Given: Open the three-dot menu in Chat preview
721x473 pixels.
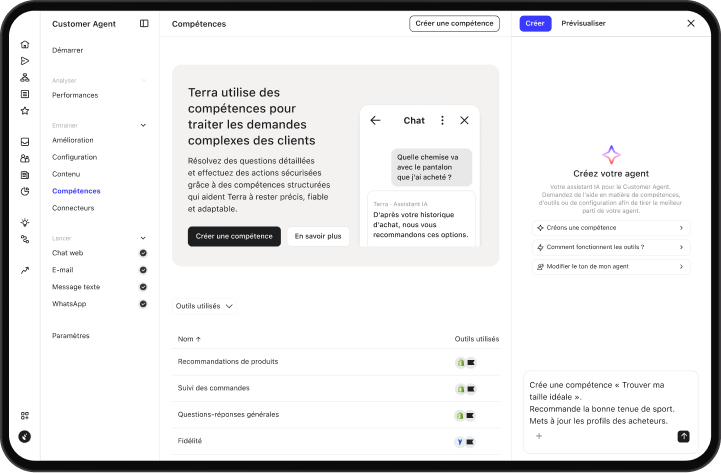Looking at the screenshot, I should click(442, 120).
